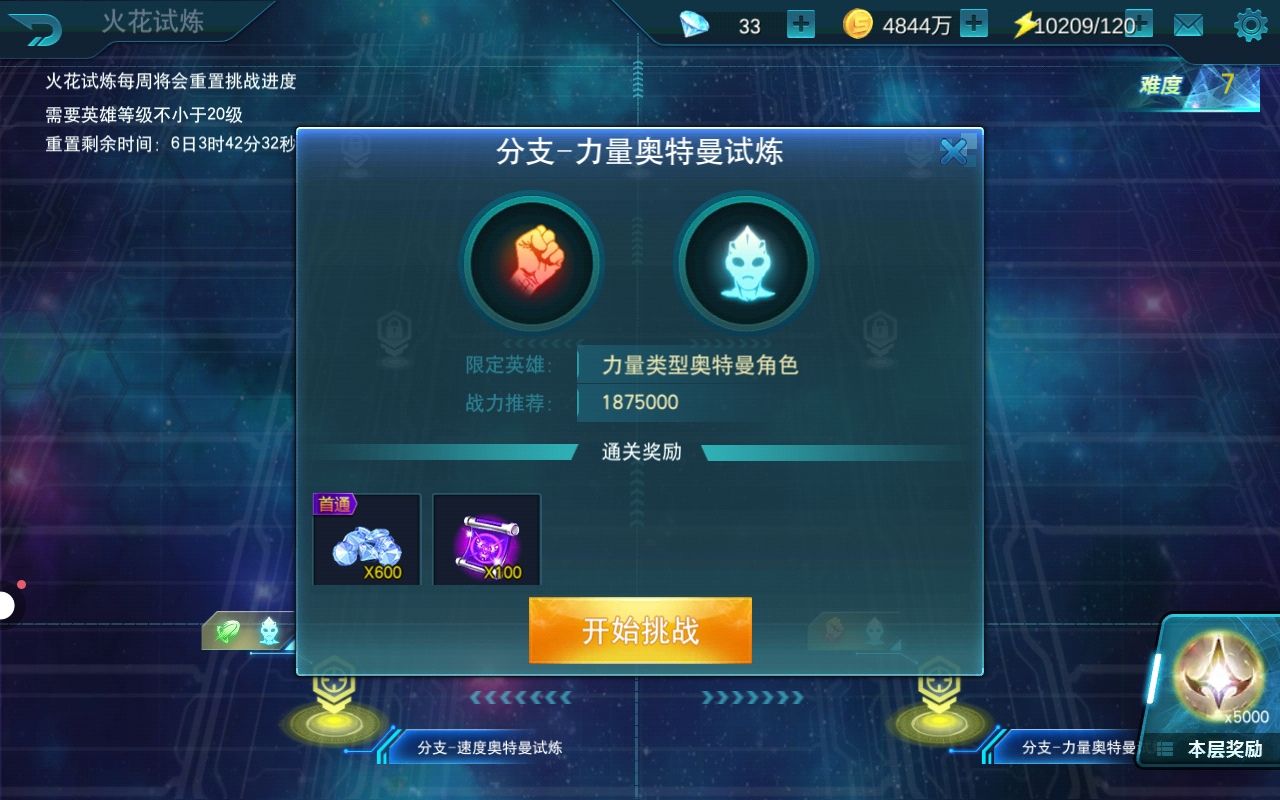Tap the white floating dot on the left edge

pos(5,604)
